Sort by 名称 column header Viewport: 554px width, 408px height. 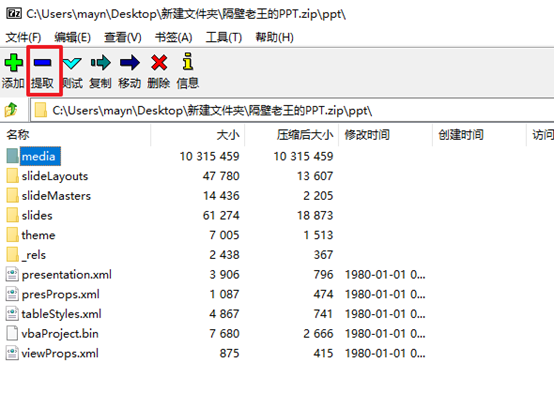76,135
